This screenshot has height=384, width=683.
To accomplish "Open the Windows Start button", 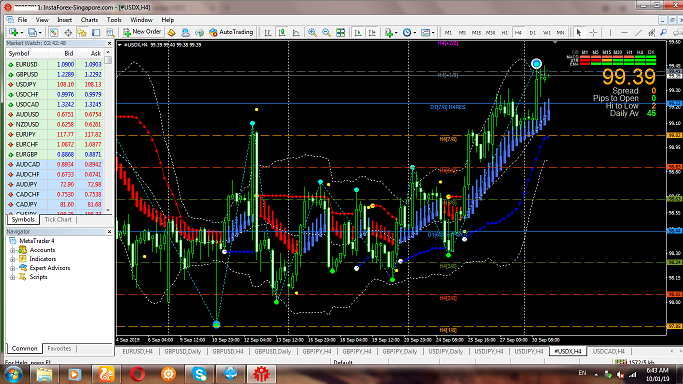I will pyautogui.click(x=12, y=374).
